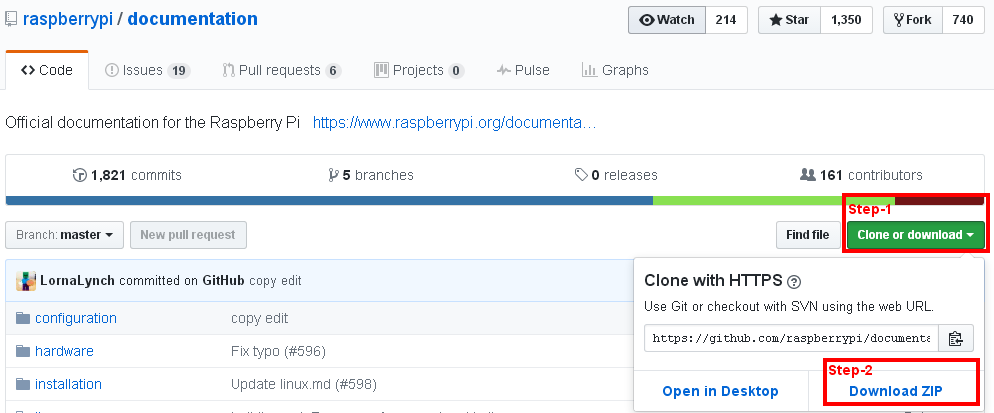Viewport: 994px width, 413px height.
Task: Open the configuration row copy edit commit
Action: click(259, 318)
